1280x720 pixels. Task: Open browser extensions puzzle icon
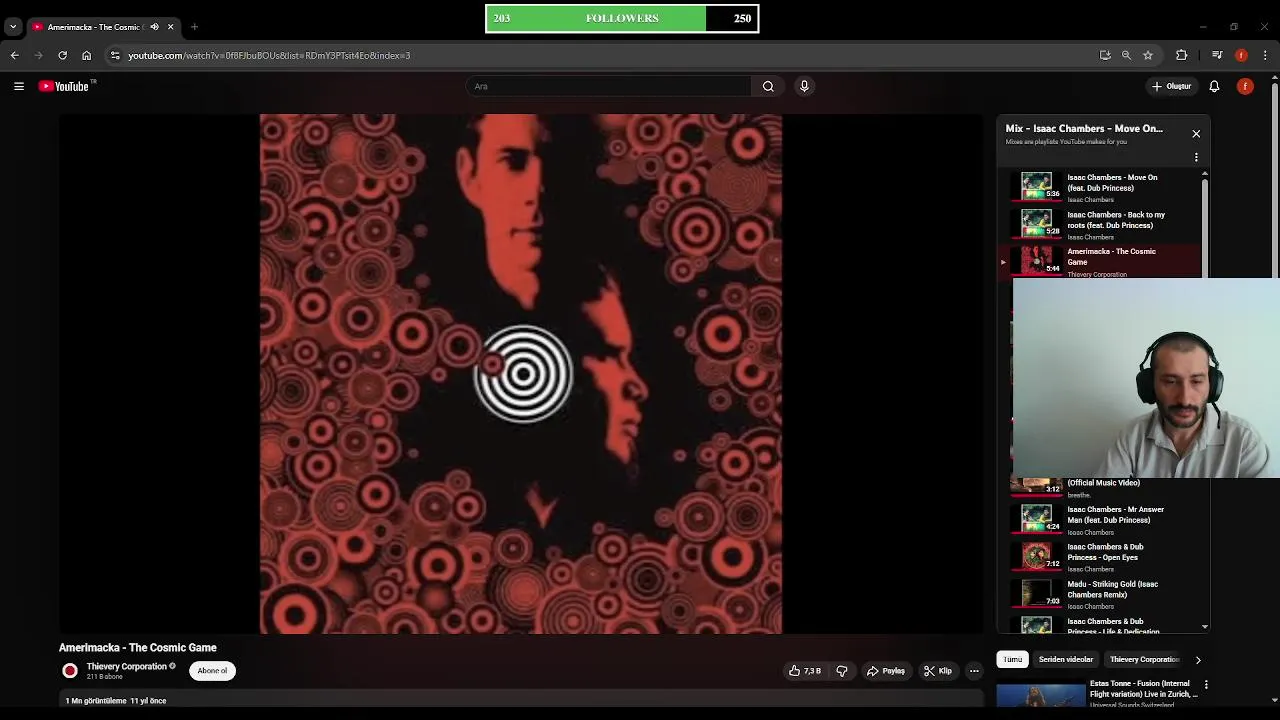click(1182, 55)
